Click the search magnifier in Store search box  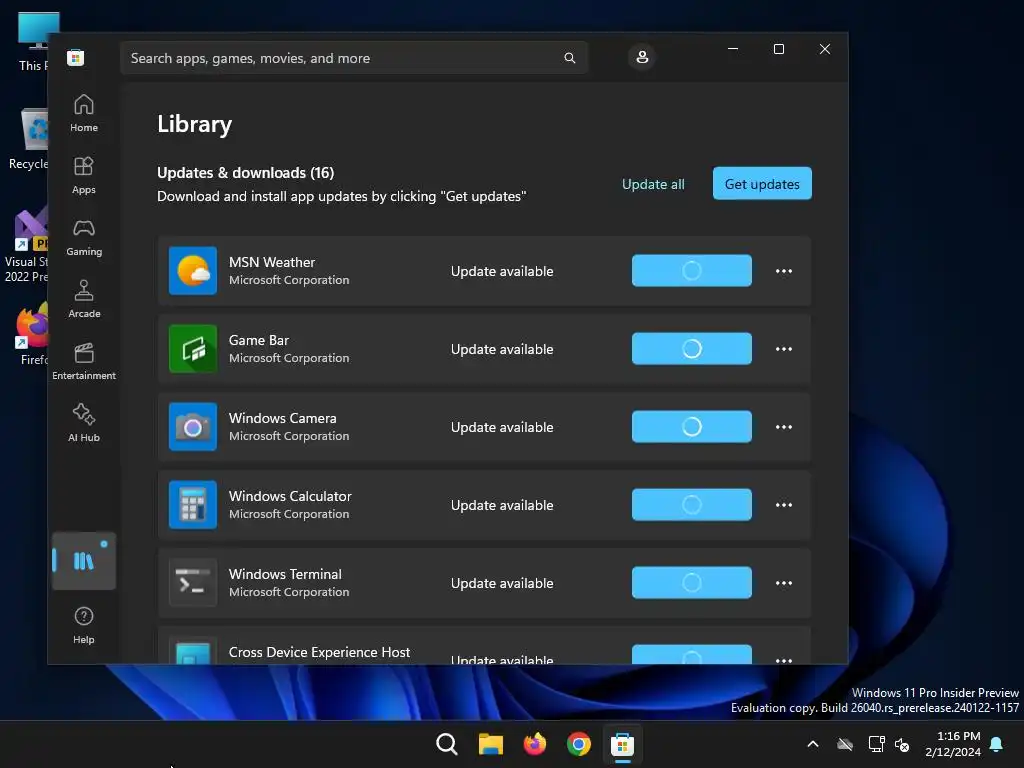click(569, 58)
